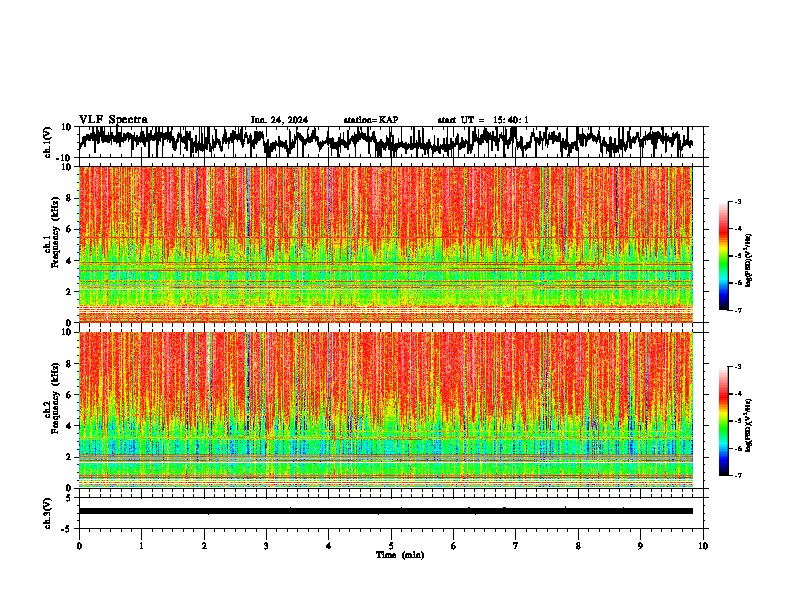Click the time axis tick label "10" at the right end
Image resolution: width=792 pixels, height=612 pixels.
pyautogui.click(x=703, y=546)
